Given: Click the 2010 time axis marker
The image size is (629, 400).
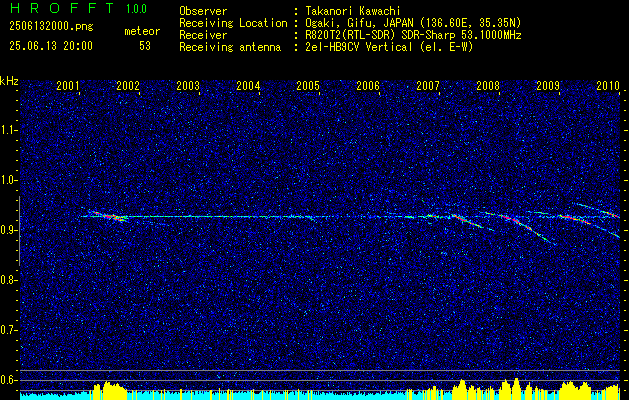Looking at the screenshot, I should 608,85.
